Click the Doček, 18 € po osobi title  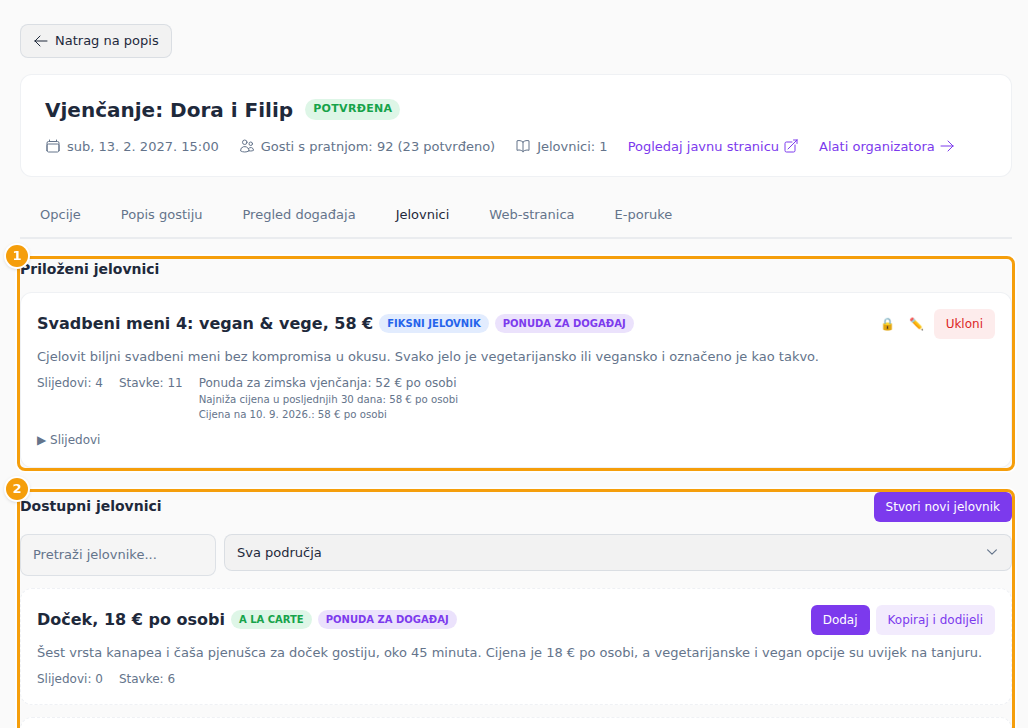pos(131,619)
